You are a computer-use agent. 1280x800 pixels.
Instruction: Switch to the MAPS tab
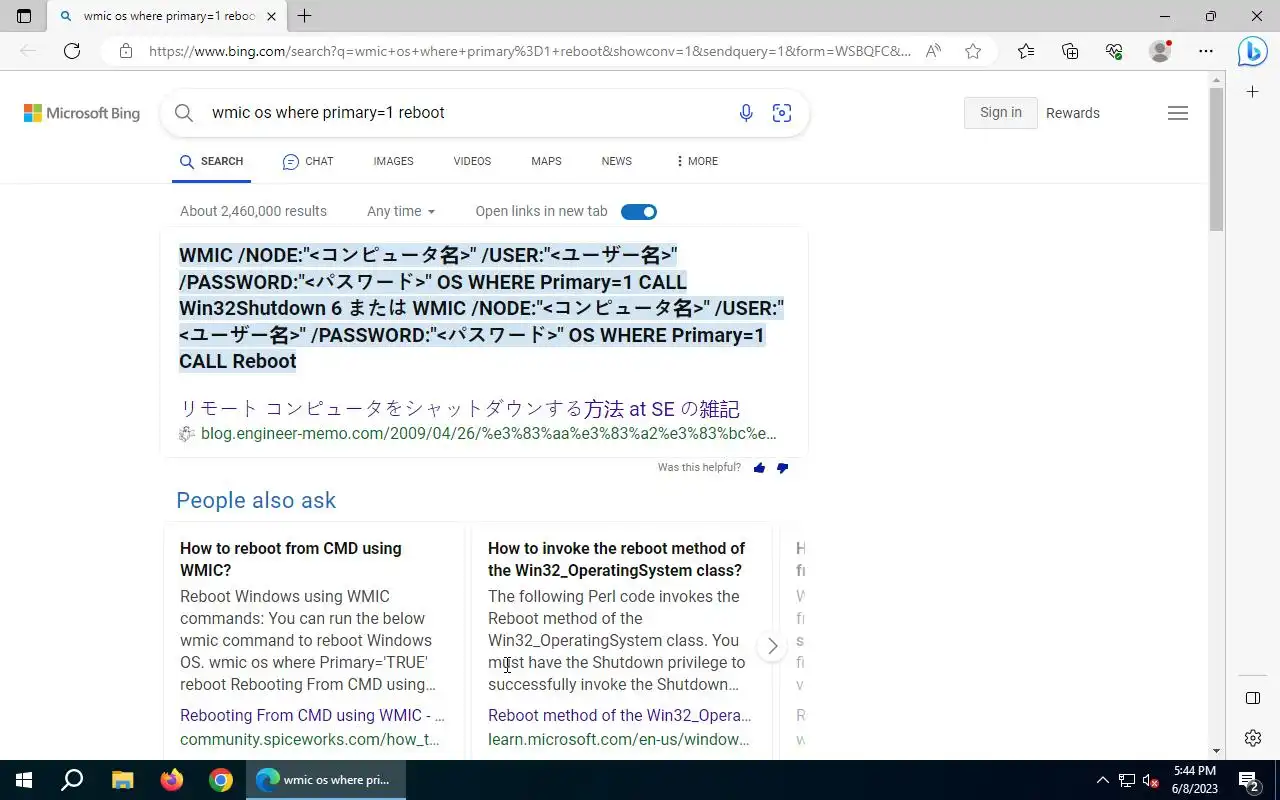click(546, 161)
